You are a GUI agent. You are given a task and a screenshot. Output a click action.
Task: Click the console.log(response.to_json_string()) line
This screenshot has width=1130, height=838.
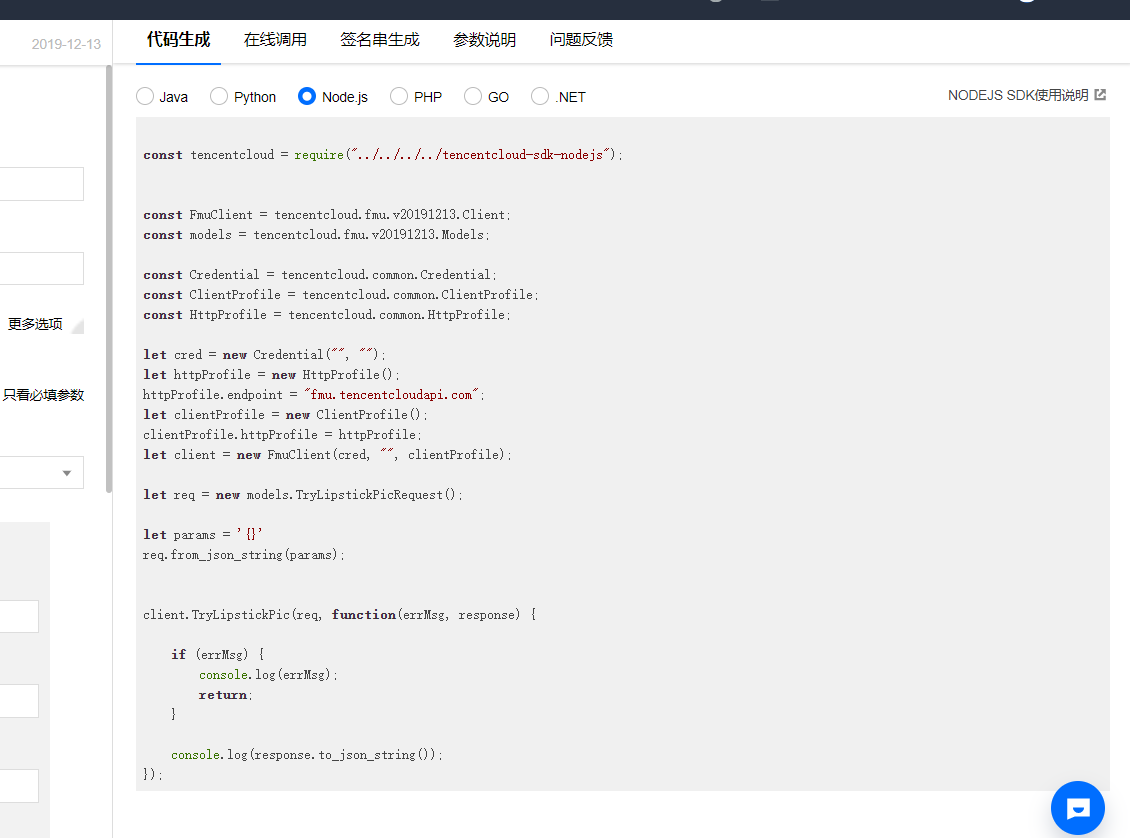click(x=307, y=755)
